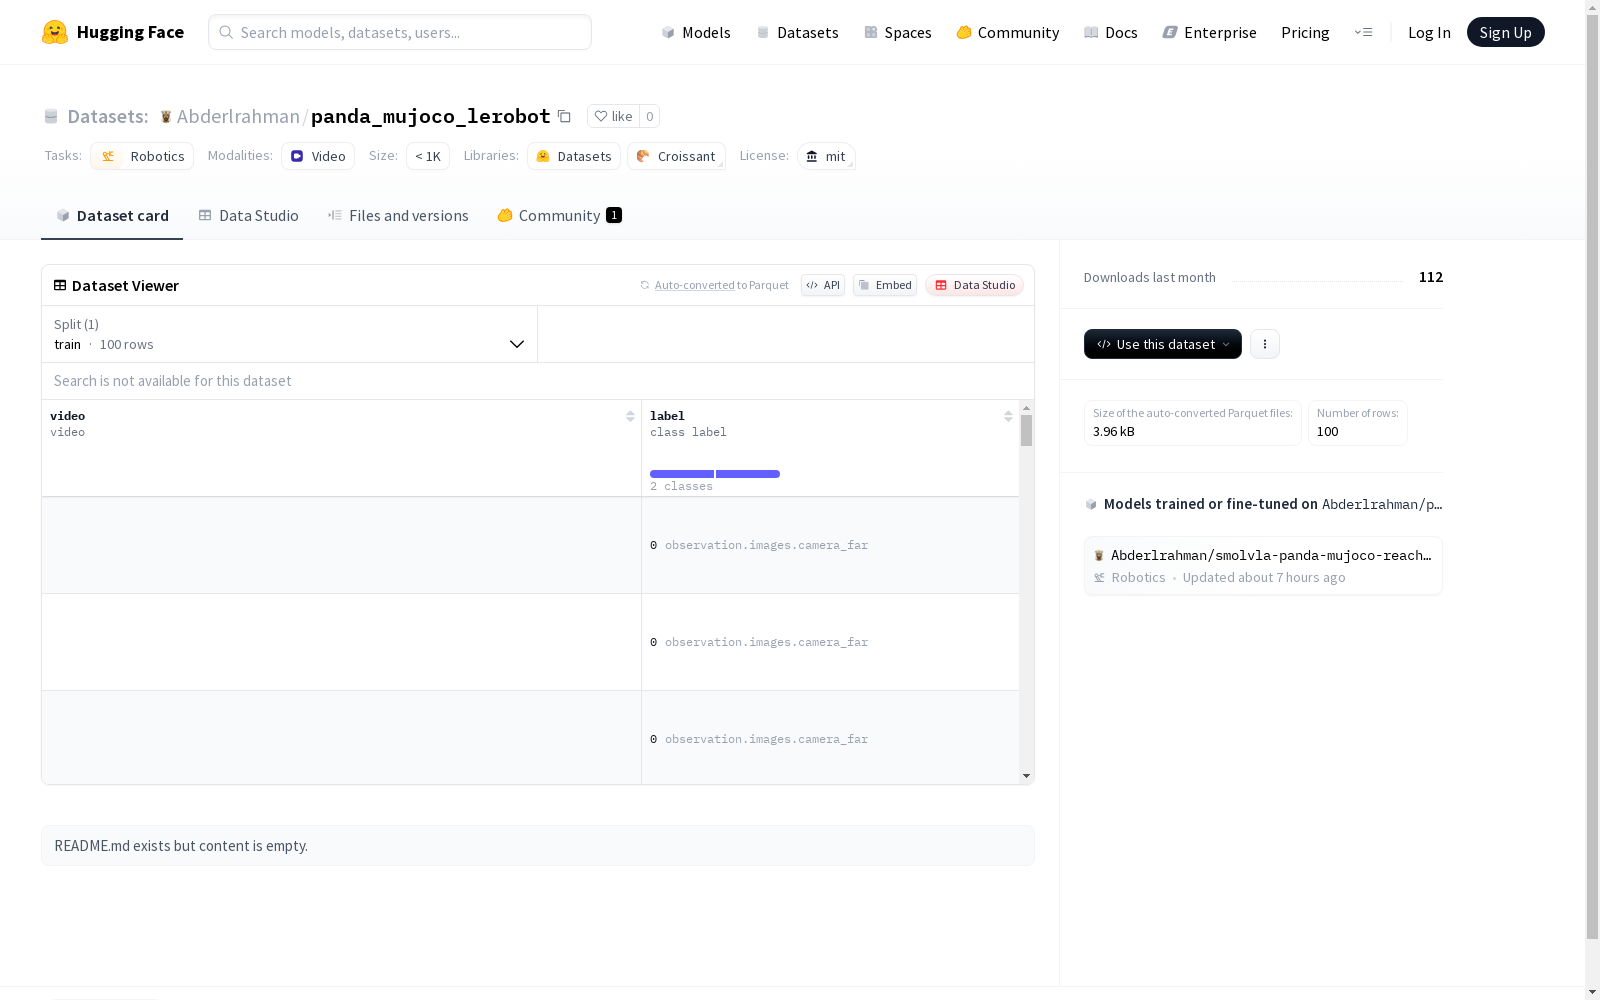
Task: Click the Downloads last month value 112
Action: [1431, 277]
